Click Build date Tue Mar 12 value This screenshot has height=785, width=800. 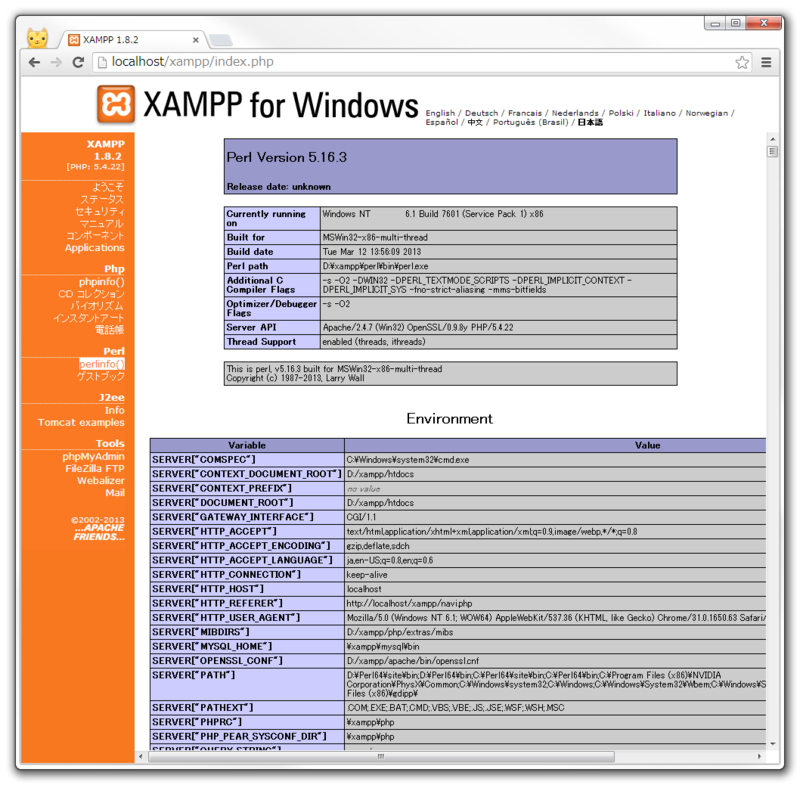coord(371,252)
